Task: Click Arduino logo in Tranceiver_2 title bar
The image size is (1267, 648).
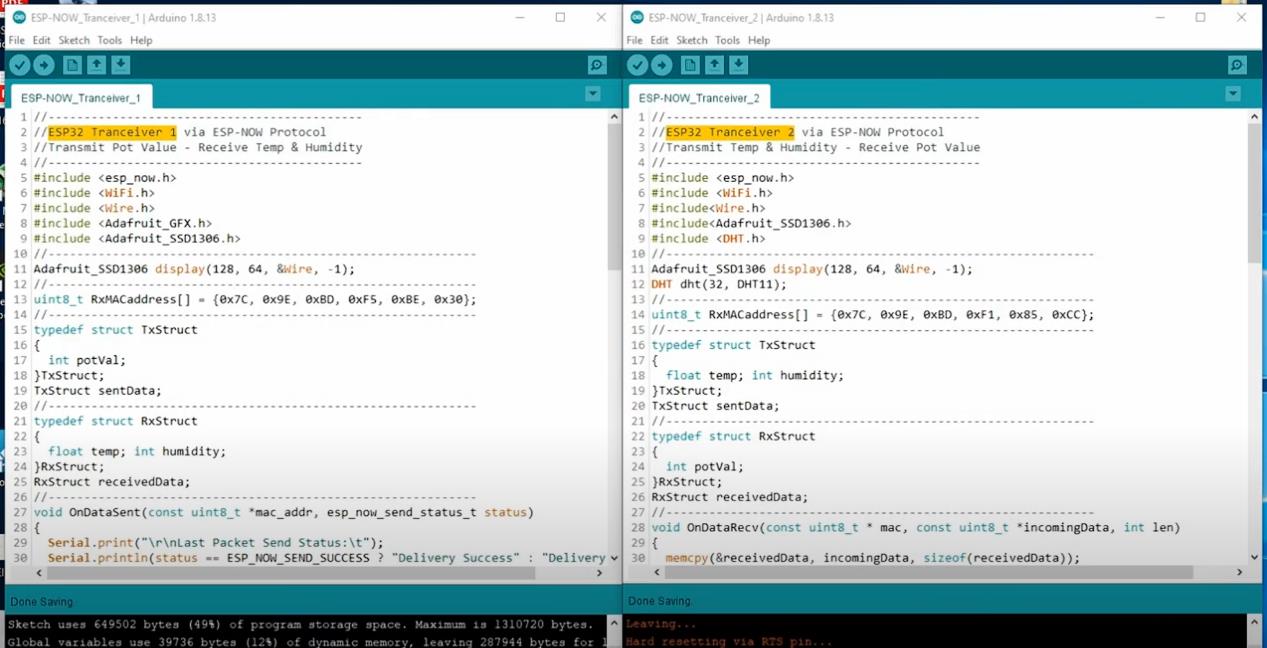Action: (635, 17)
